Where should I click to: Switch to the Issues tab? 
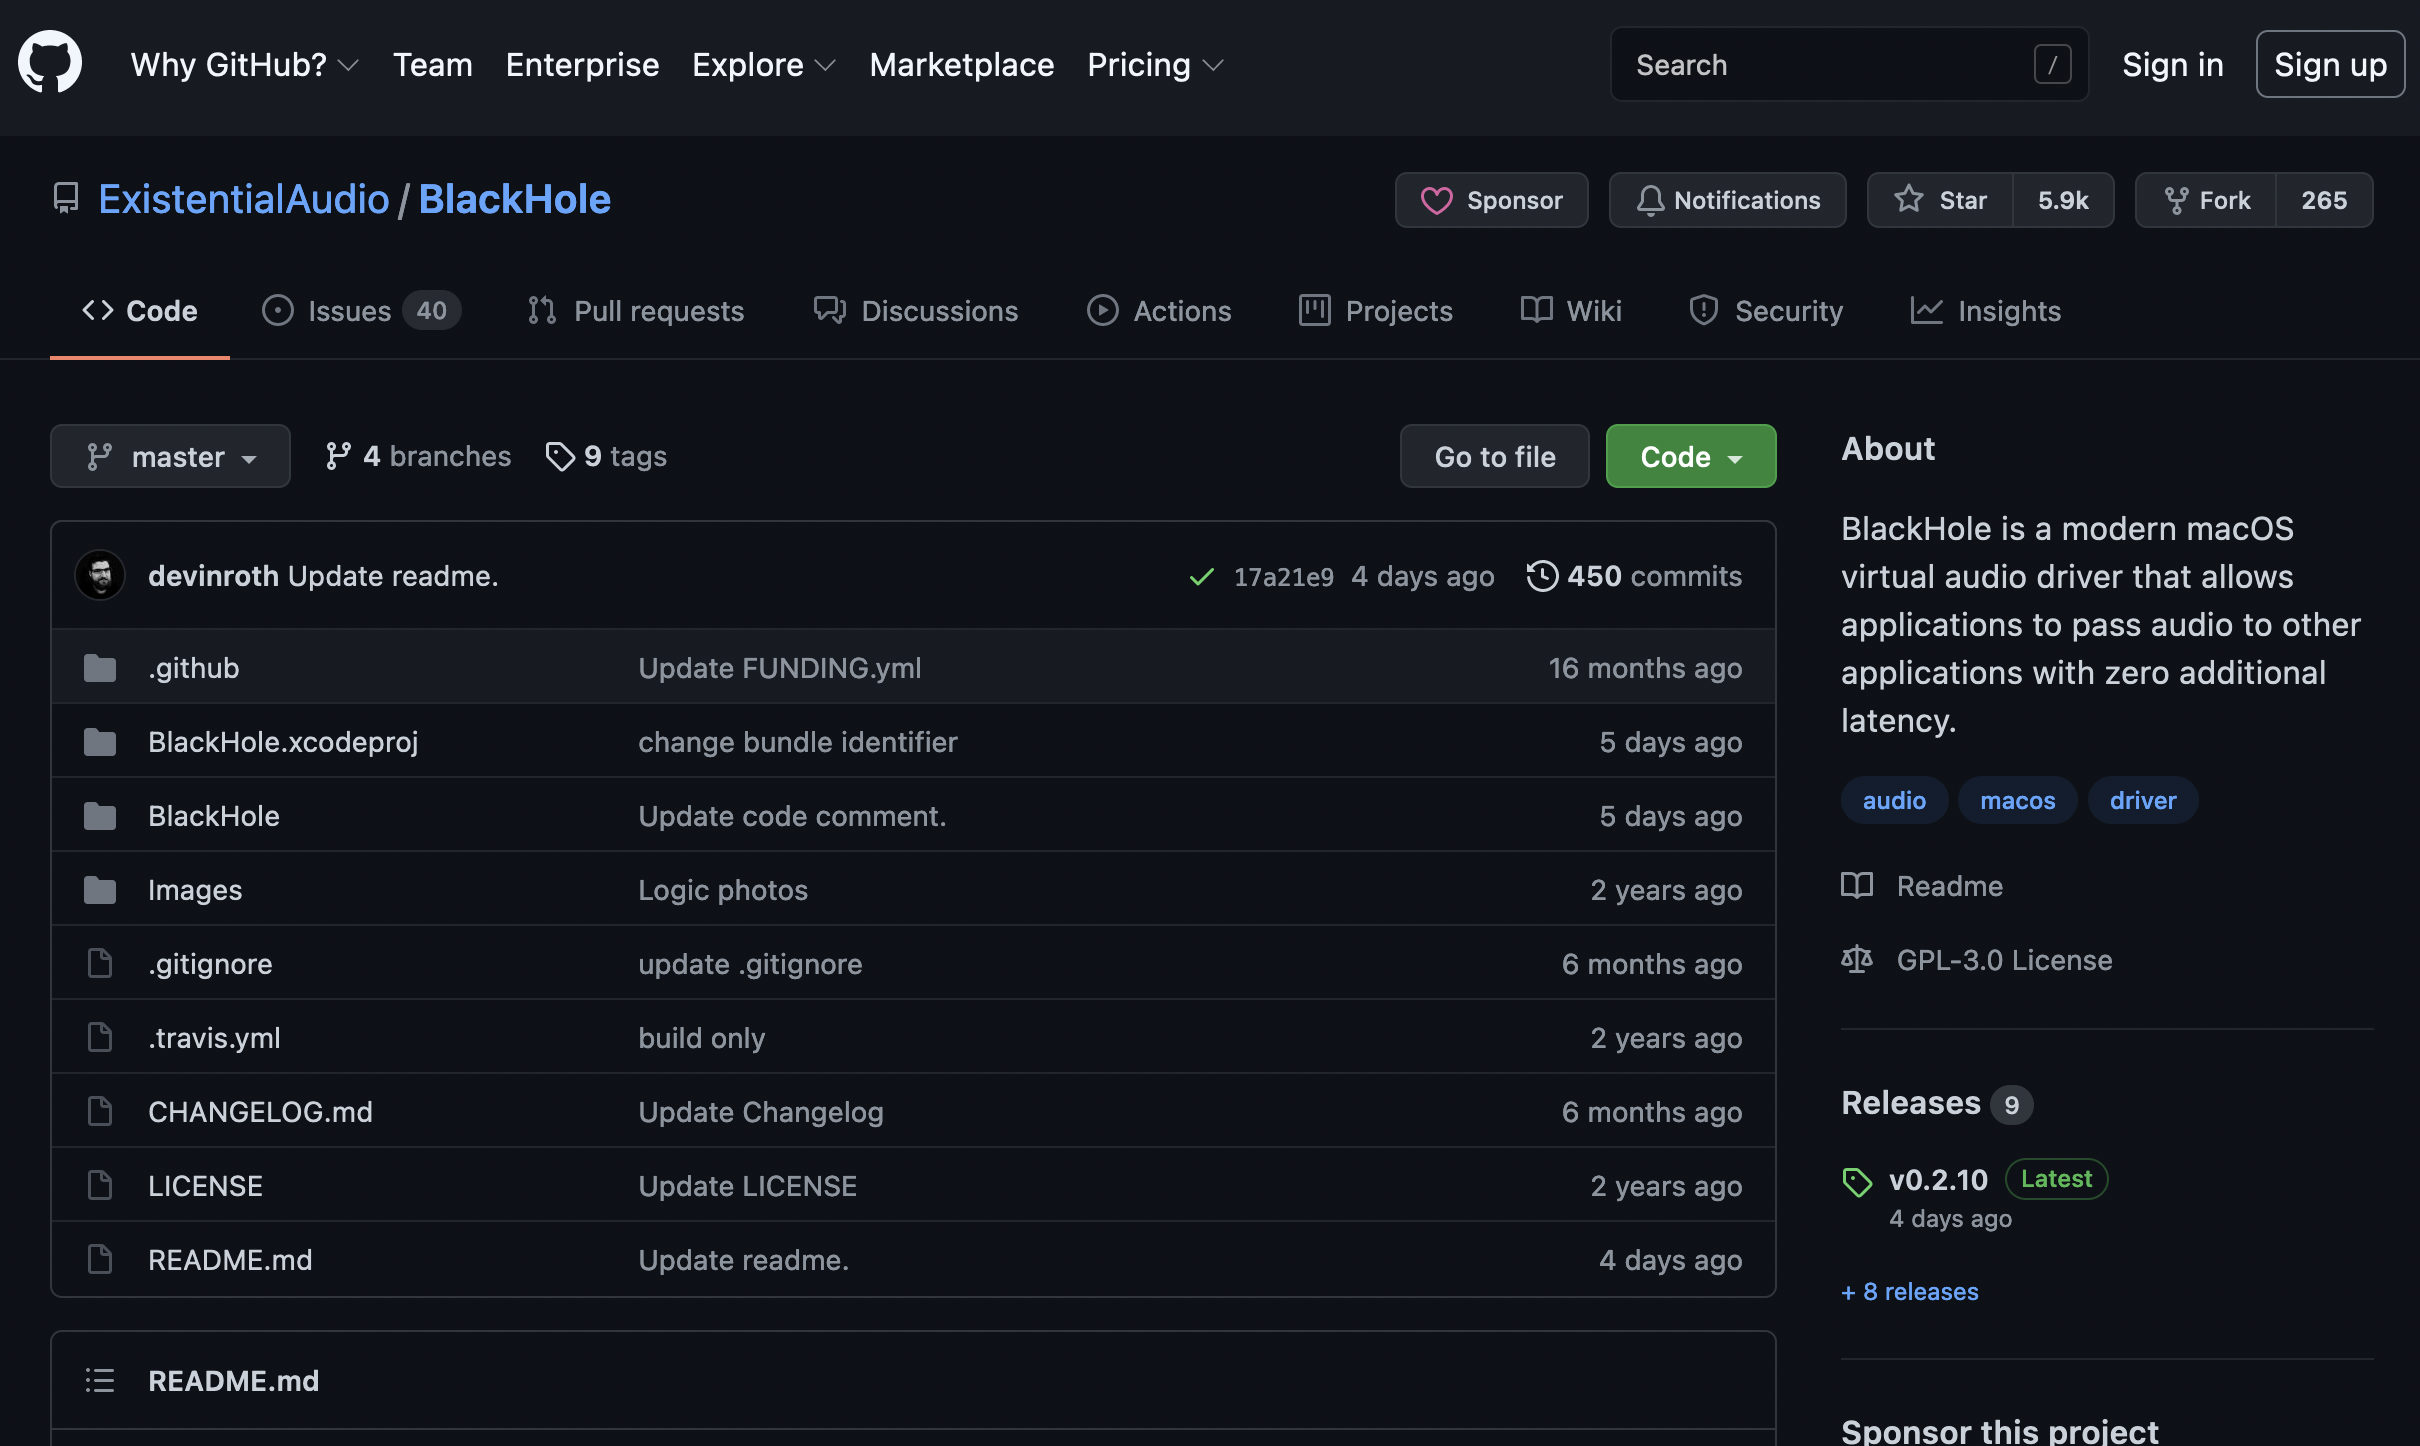pyautogui.click(x=361, y=310)
